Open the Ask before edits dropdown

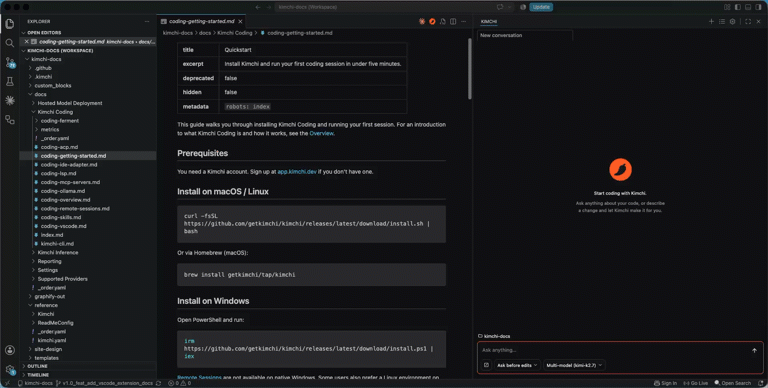[x=517, y=365]
